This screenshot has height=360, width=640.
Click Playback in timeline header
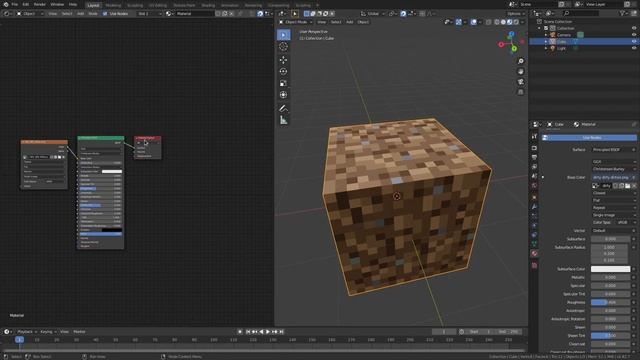(27, 332)
